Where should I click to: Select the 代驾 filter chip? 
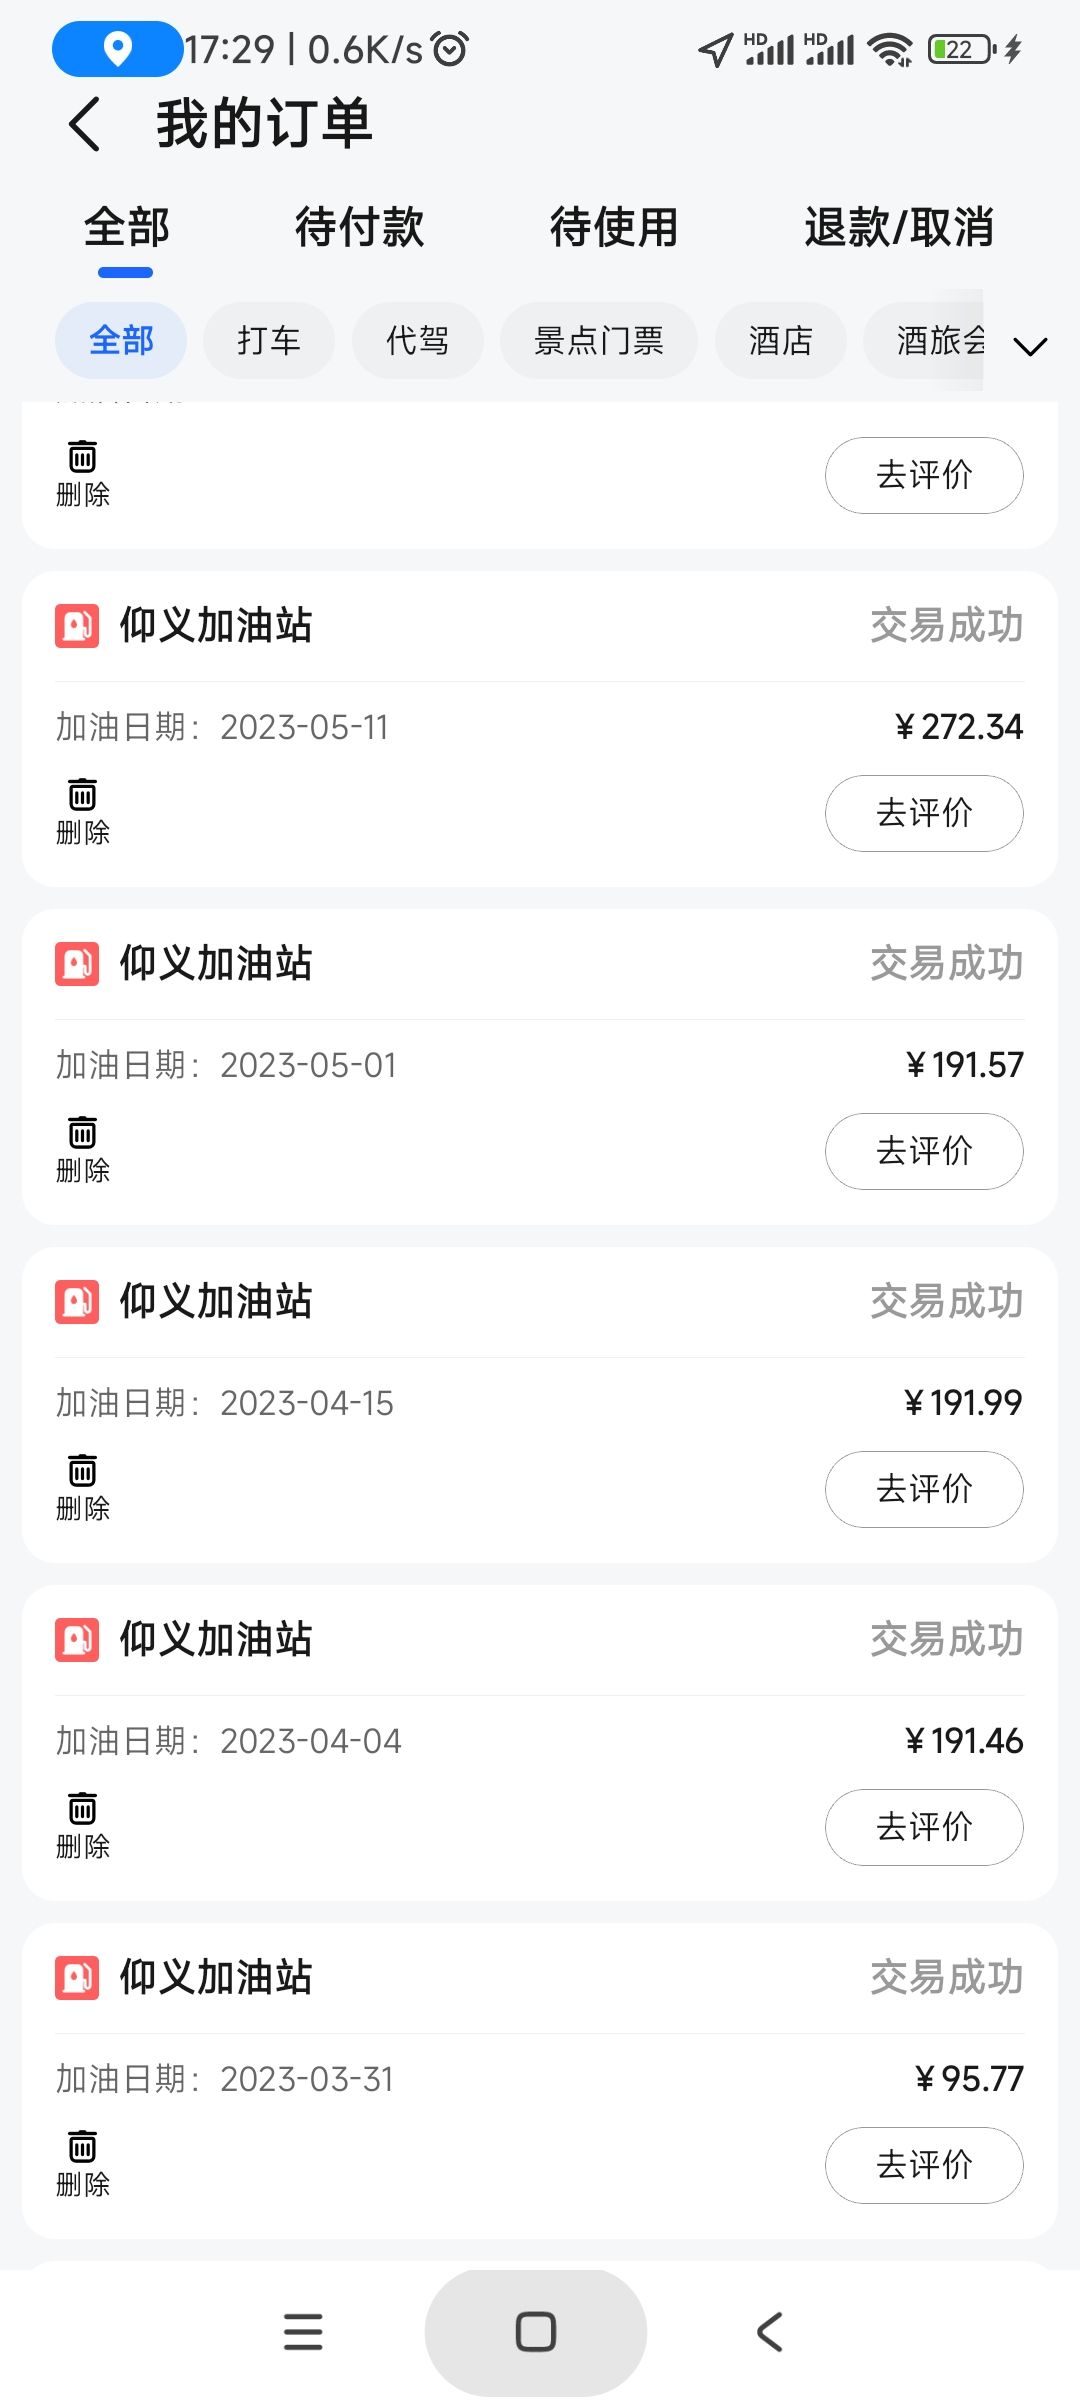(417, 341)
